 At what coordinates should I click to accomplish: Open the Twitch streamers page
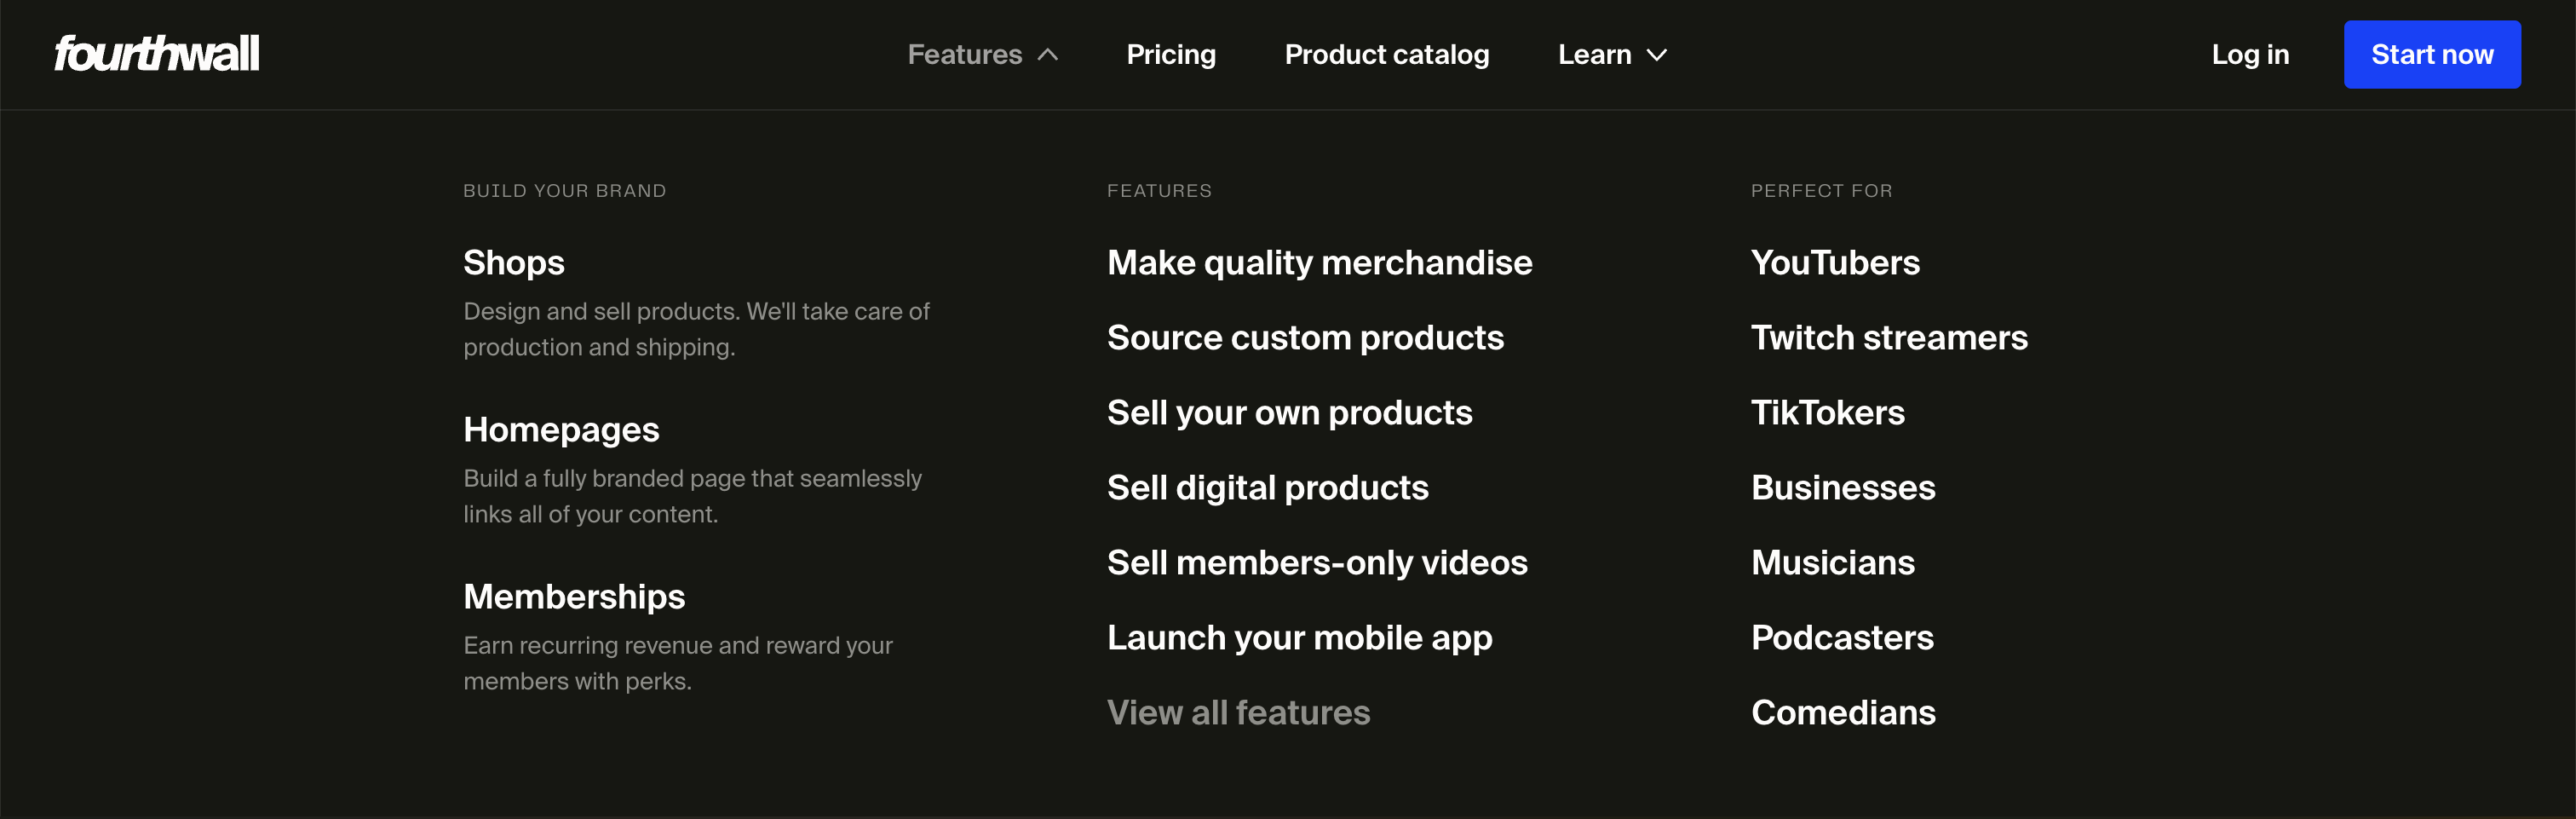pyautogui.click(x=1889, y=338)
